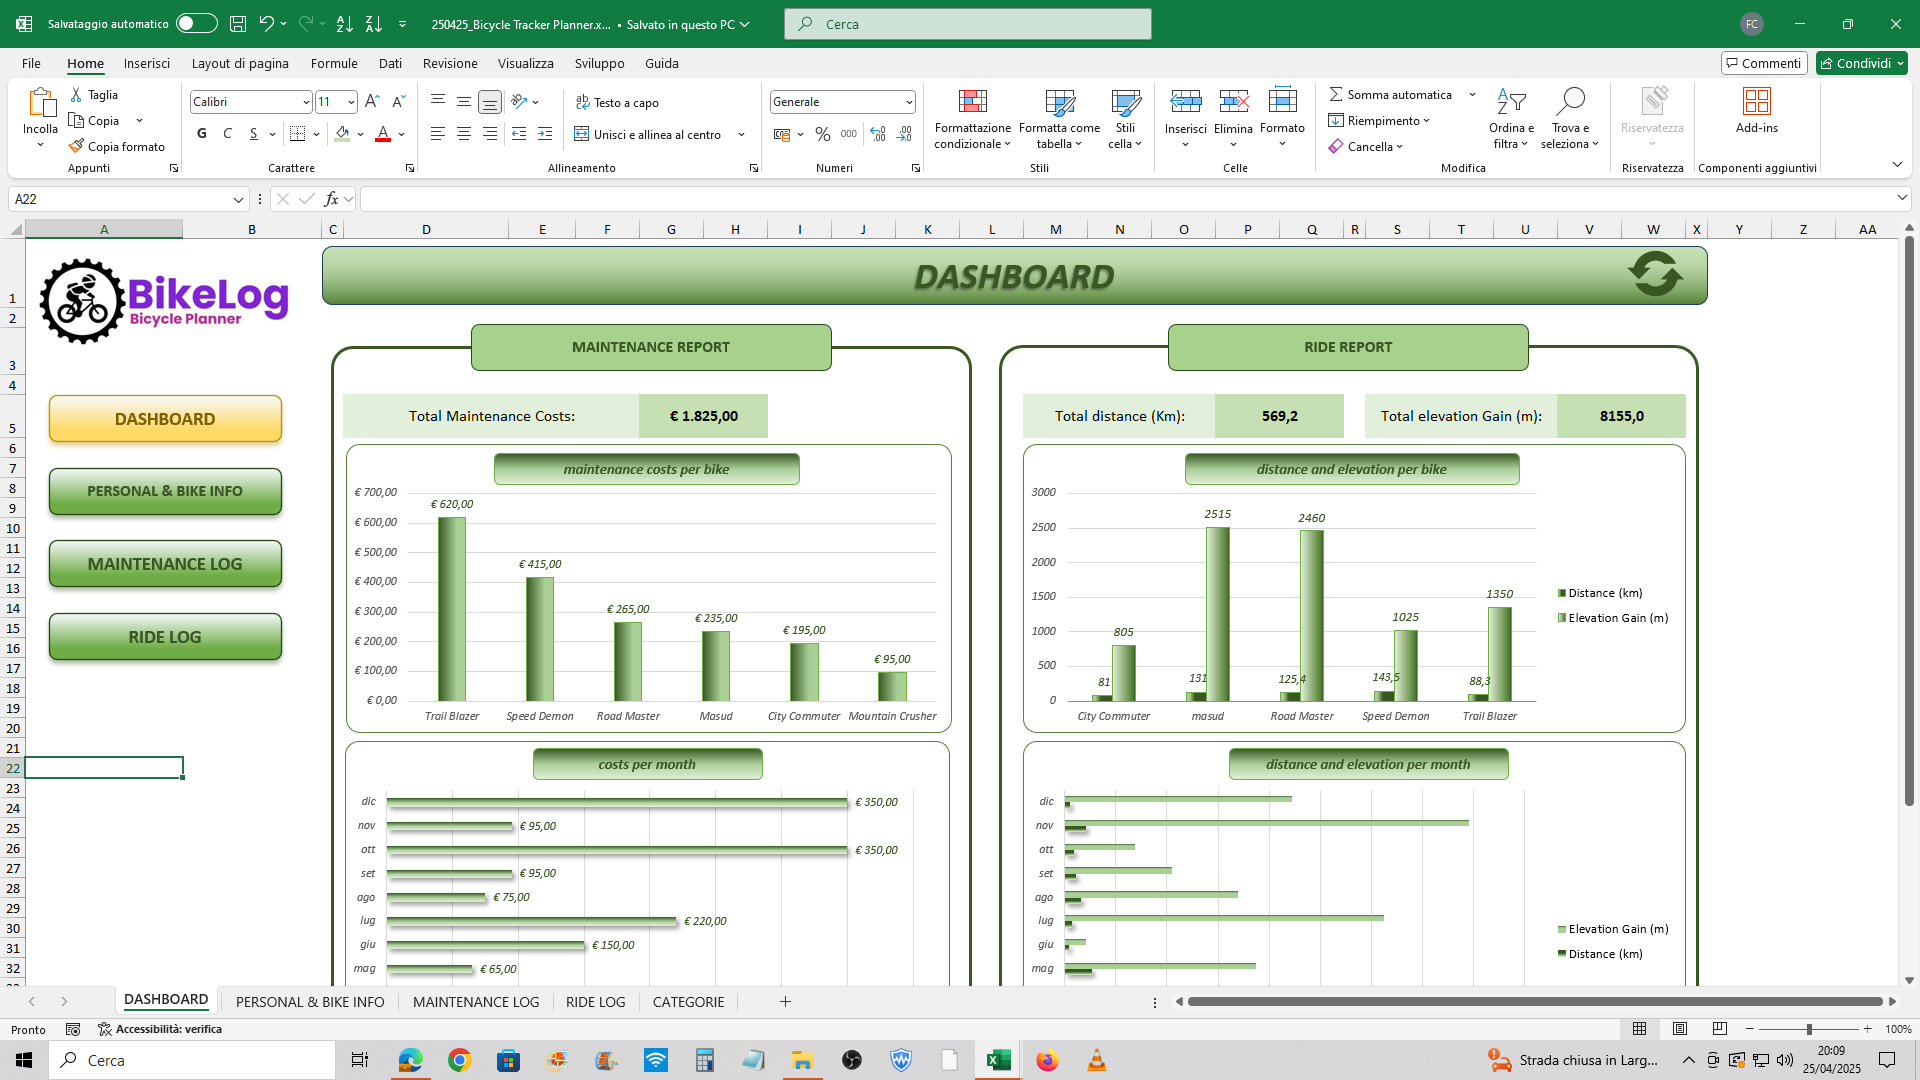Open insert function (fx) dialog
This screenshot has width=1920, height=1080.
[331, 199]
